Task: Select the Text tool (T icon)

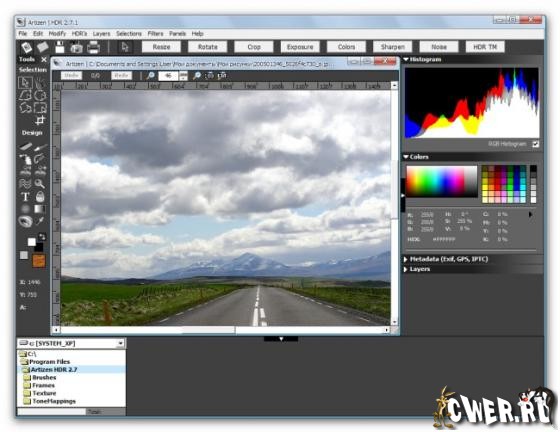Action: point(25,197)
